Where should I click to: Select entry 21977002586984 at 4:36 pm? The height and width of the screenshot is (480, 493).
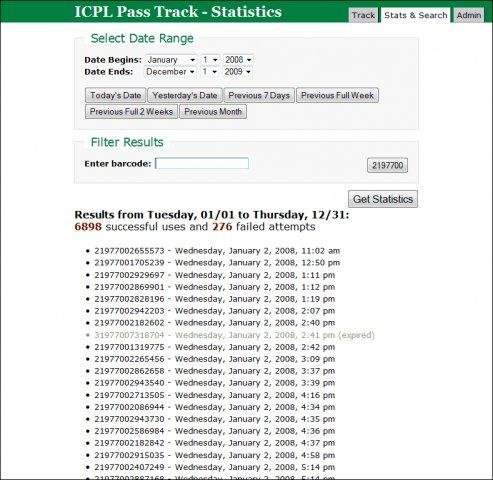pos(215,431)
